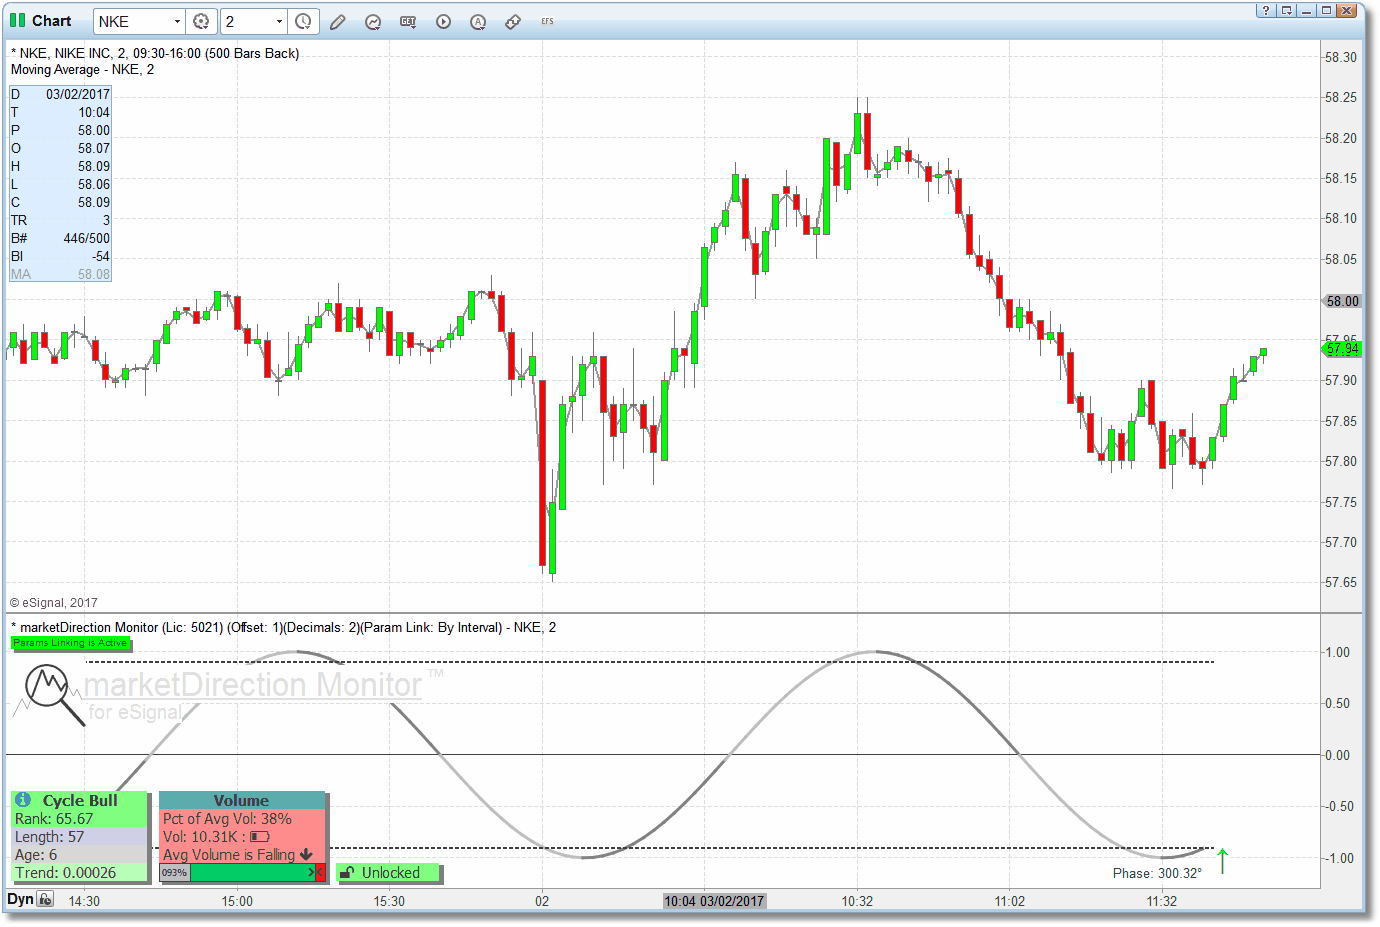This screenshot has height=927, width=1380.
Task: Select the pencil drawing tools icon
Action: 338,21
